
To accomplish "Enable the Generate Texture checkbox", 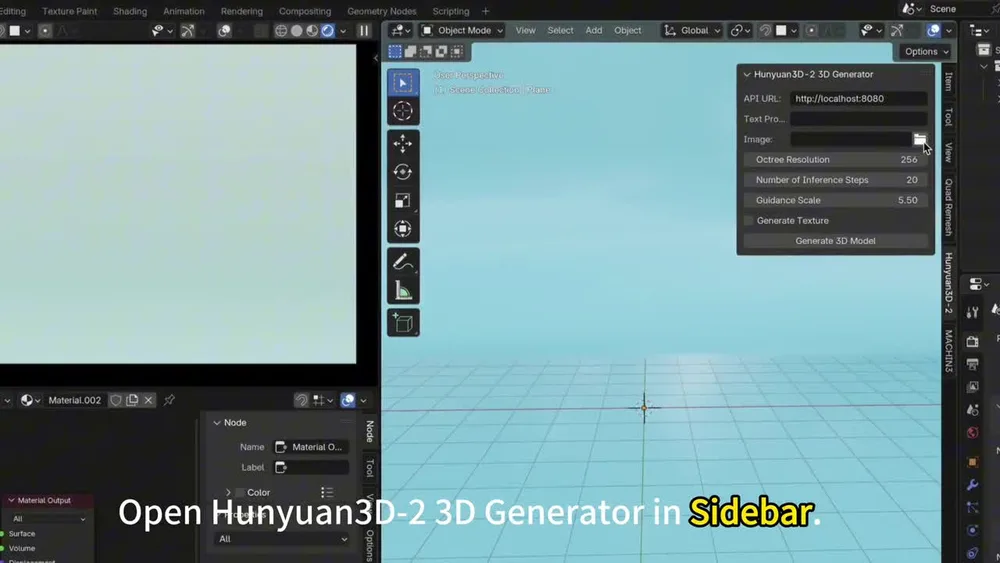I will tap(749, 221).
